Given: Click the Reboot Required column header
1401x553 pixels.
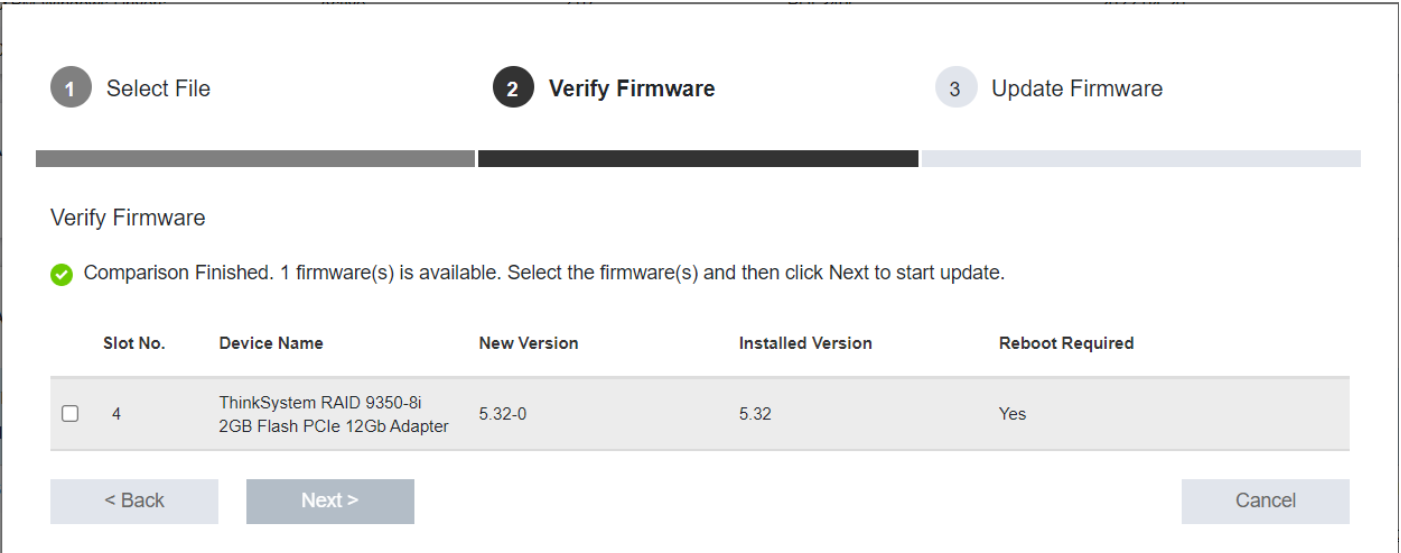Looking at the screenshot, I should tap(1066, 343).
